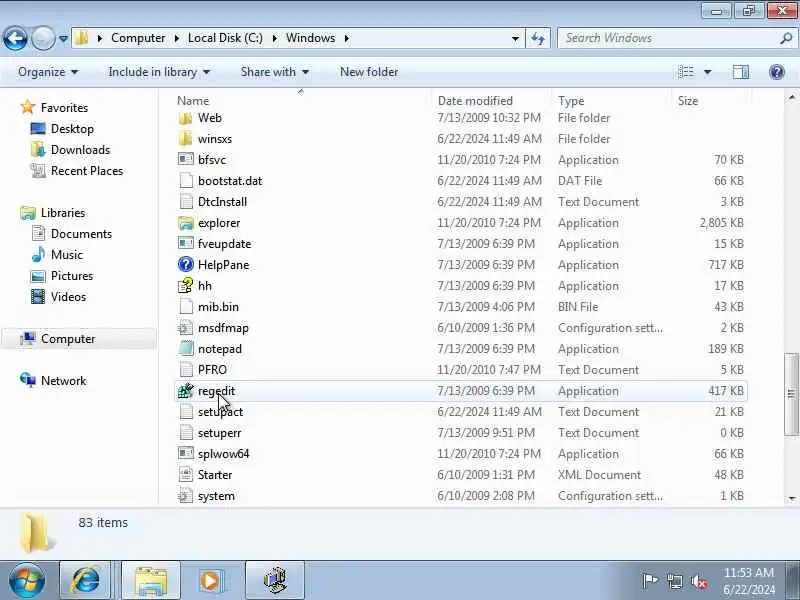Sort by the Size column header
This screenshot has height=600, width=800.
(x=687, y=101)
